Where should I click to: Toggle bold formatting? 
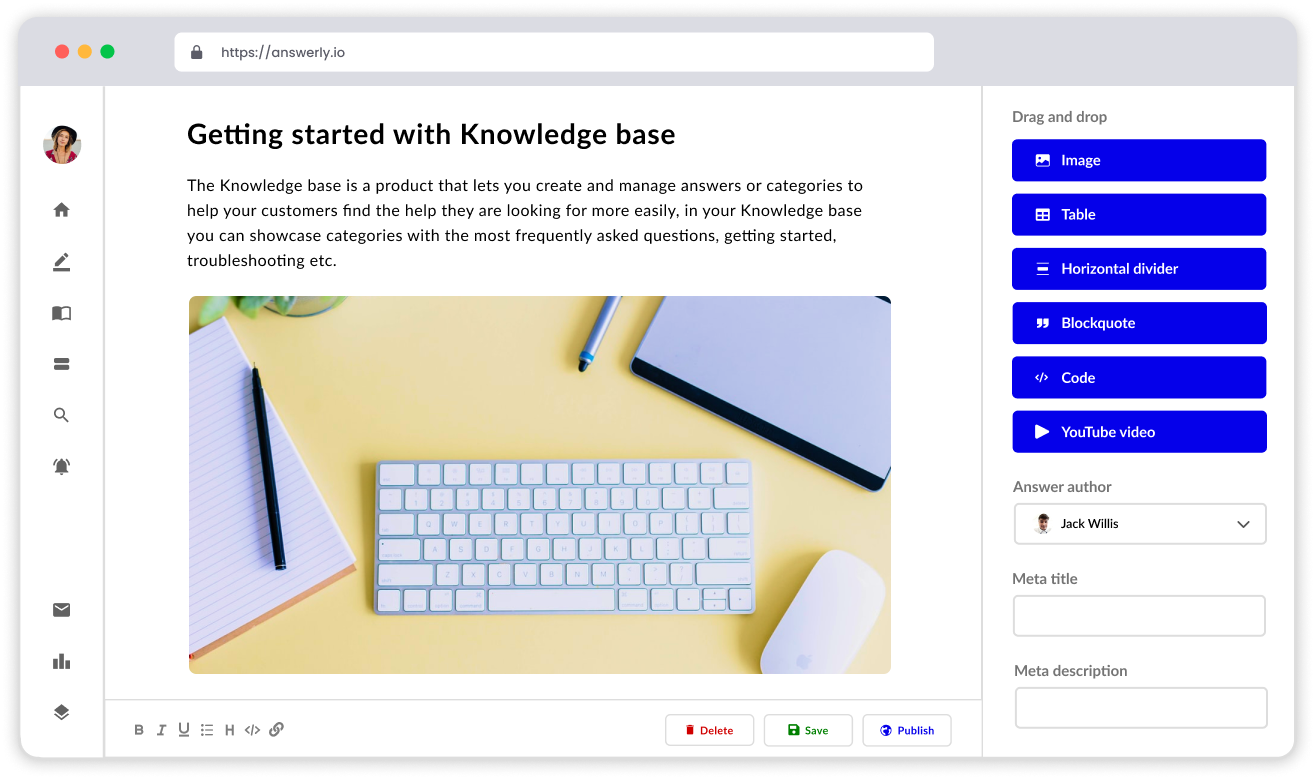coord(139,730)
